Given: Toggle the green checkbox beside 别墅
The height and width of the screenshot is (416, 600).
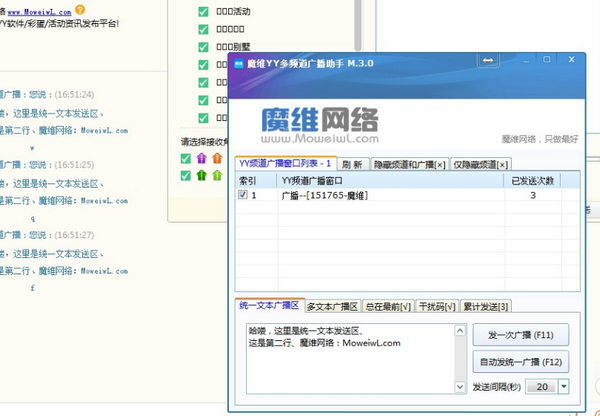Looking at the screenshot, I should pyautogui.click(x=203, y=48).
